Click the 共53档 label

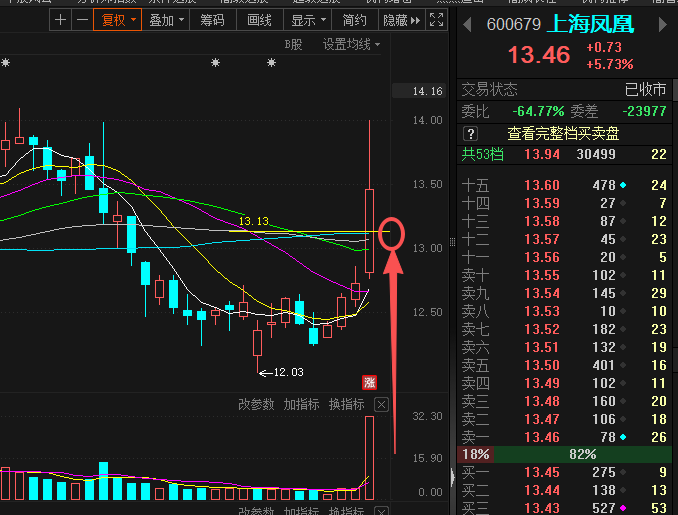click(x=482, y=154)
